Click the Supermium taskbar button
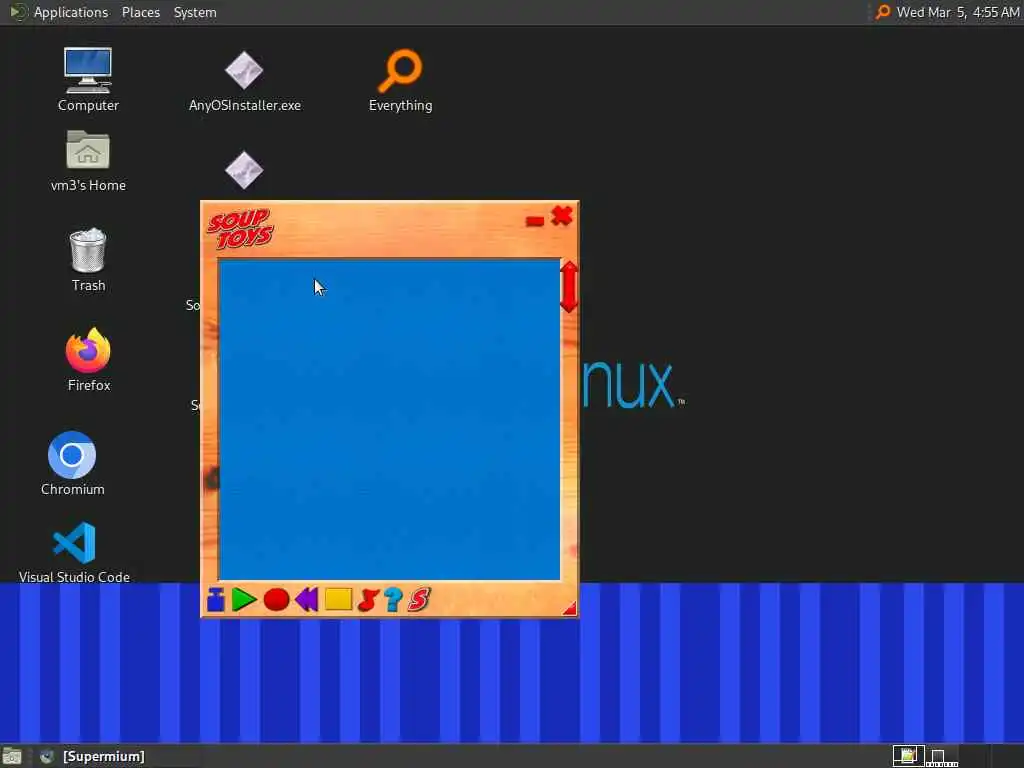This screenshot has width=1024, height=768. coord(92,756)
